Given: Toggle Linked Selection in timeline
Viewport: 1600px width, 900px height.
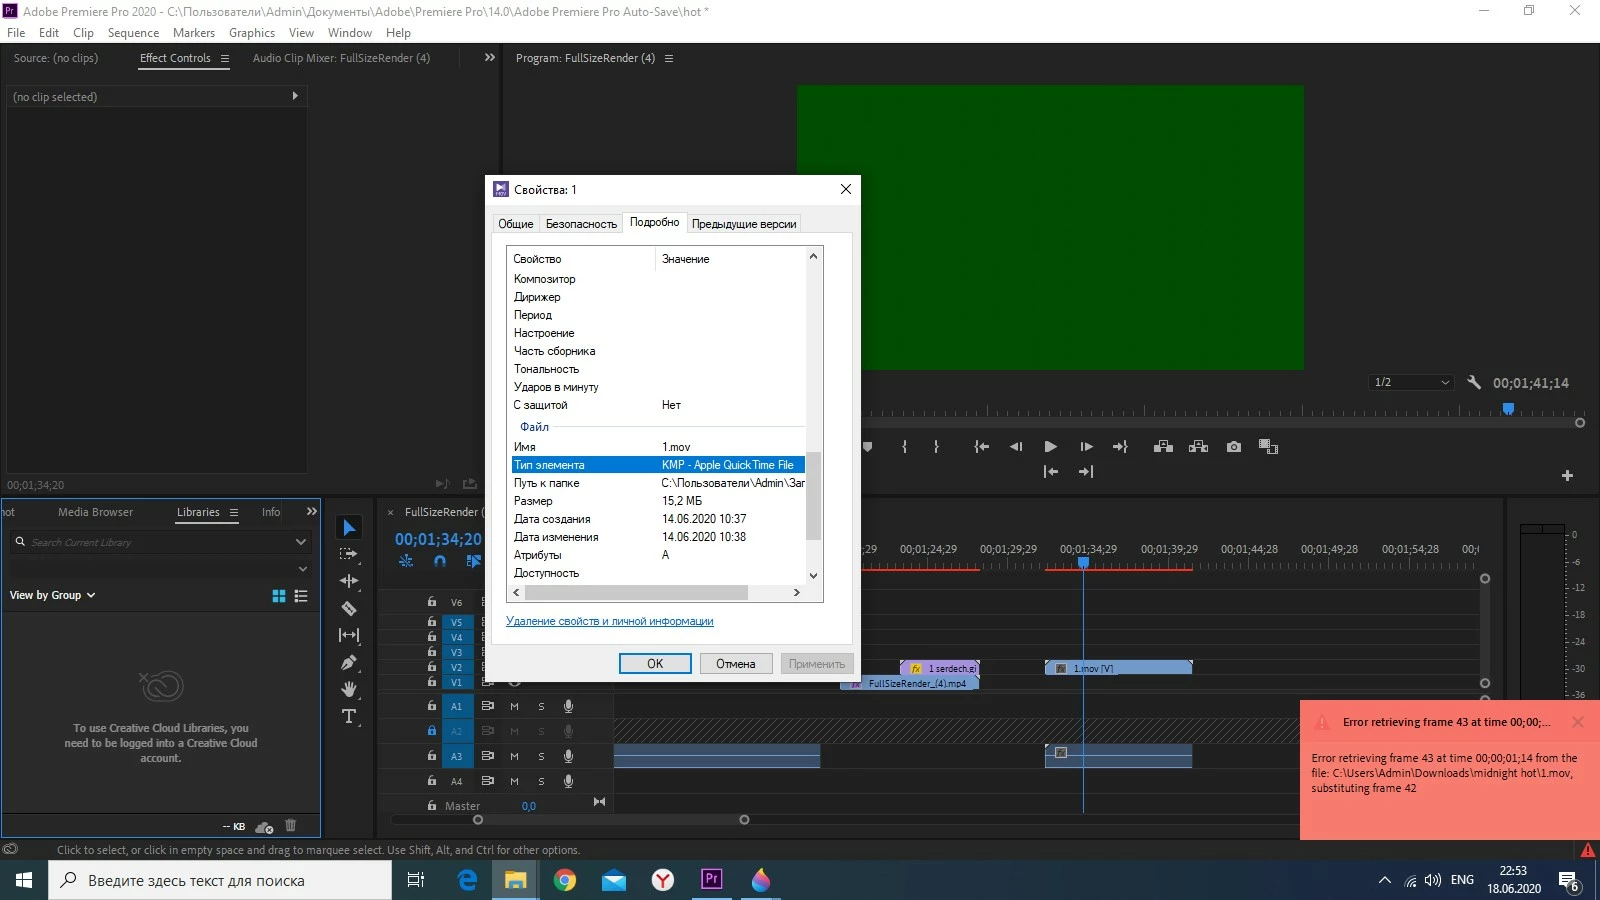Looking at the screenshot, I should click(x=473, y=561).
